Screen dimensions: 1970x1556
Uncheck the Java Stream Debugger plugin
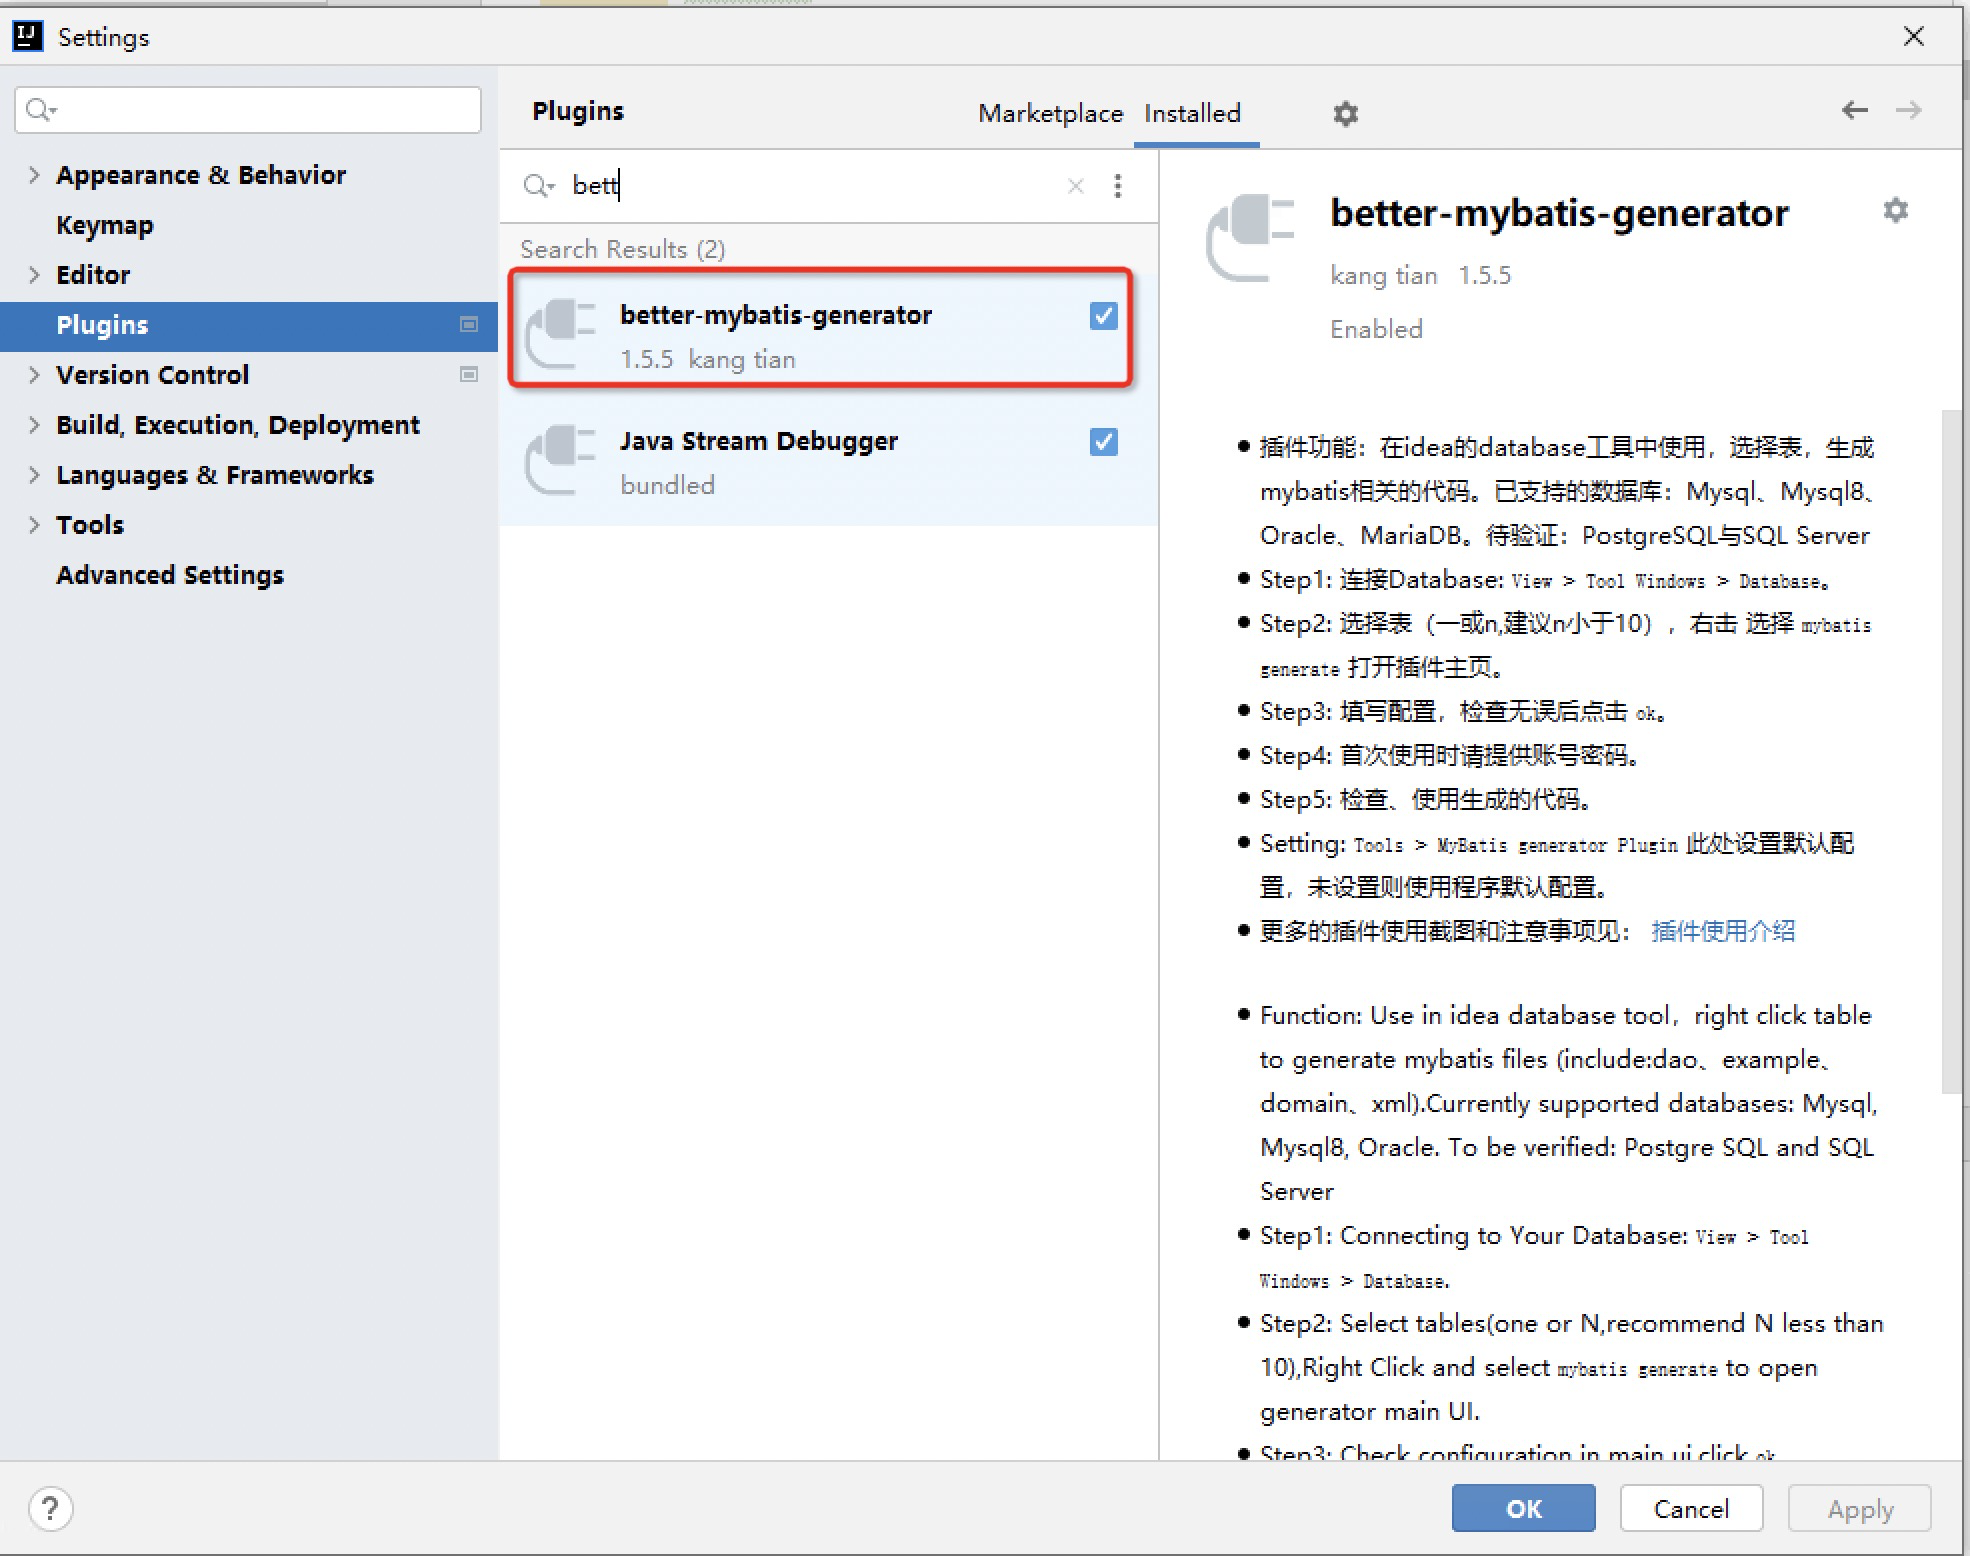point(1104,442)
